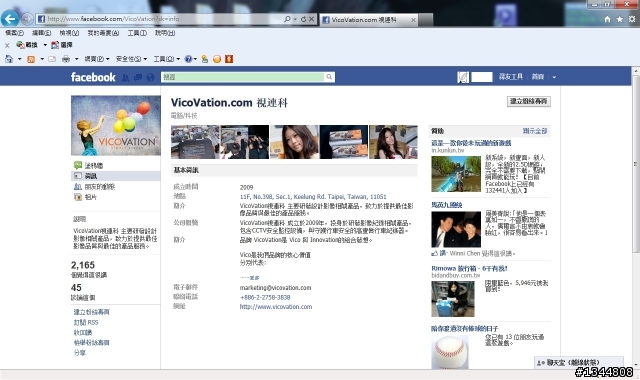Click the orange RSS feeds icon
Image resolution: width=640 pixels, height=380 pixels.
[x=31, y=59]
